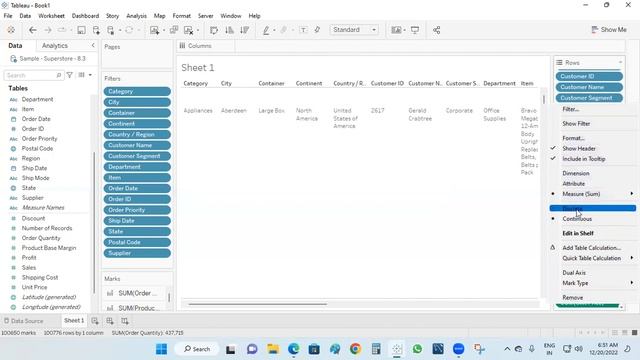Open the Analysis menu
Viewport: 640px width, 360px height.
tap(136, 16)
